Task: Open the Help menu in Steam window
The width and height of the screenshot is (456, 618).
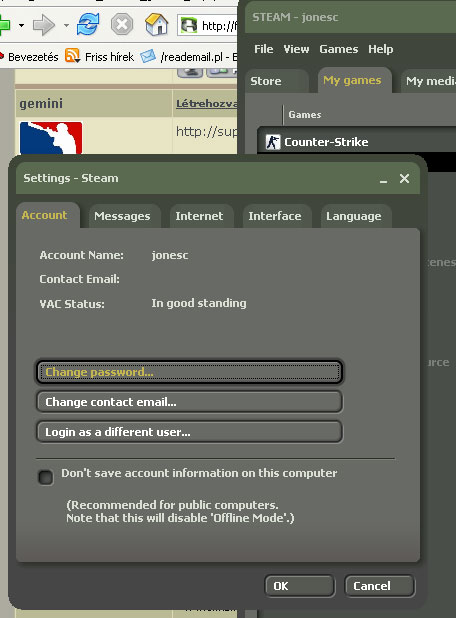Action: (x=381, y=49)
